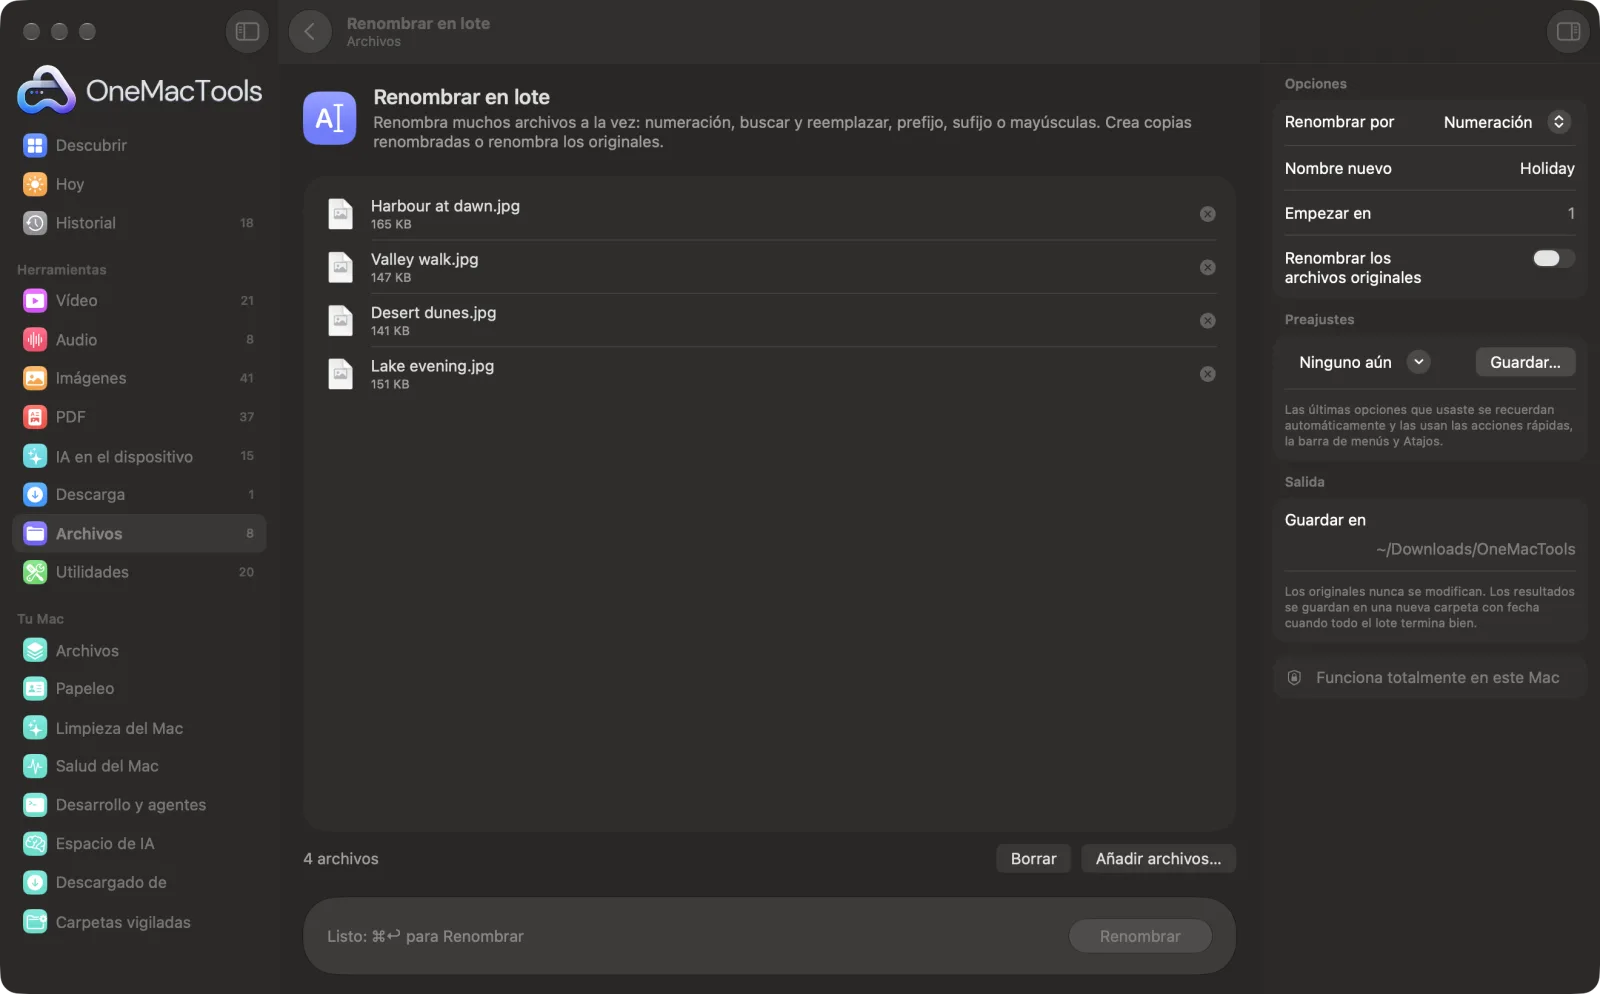Select the Imágenes tools icon
This screenshot has height=994, width=1600.
tap(35, 379)
